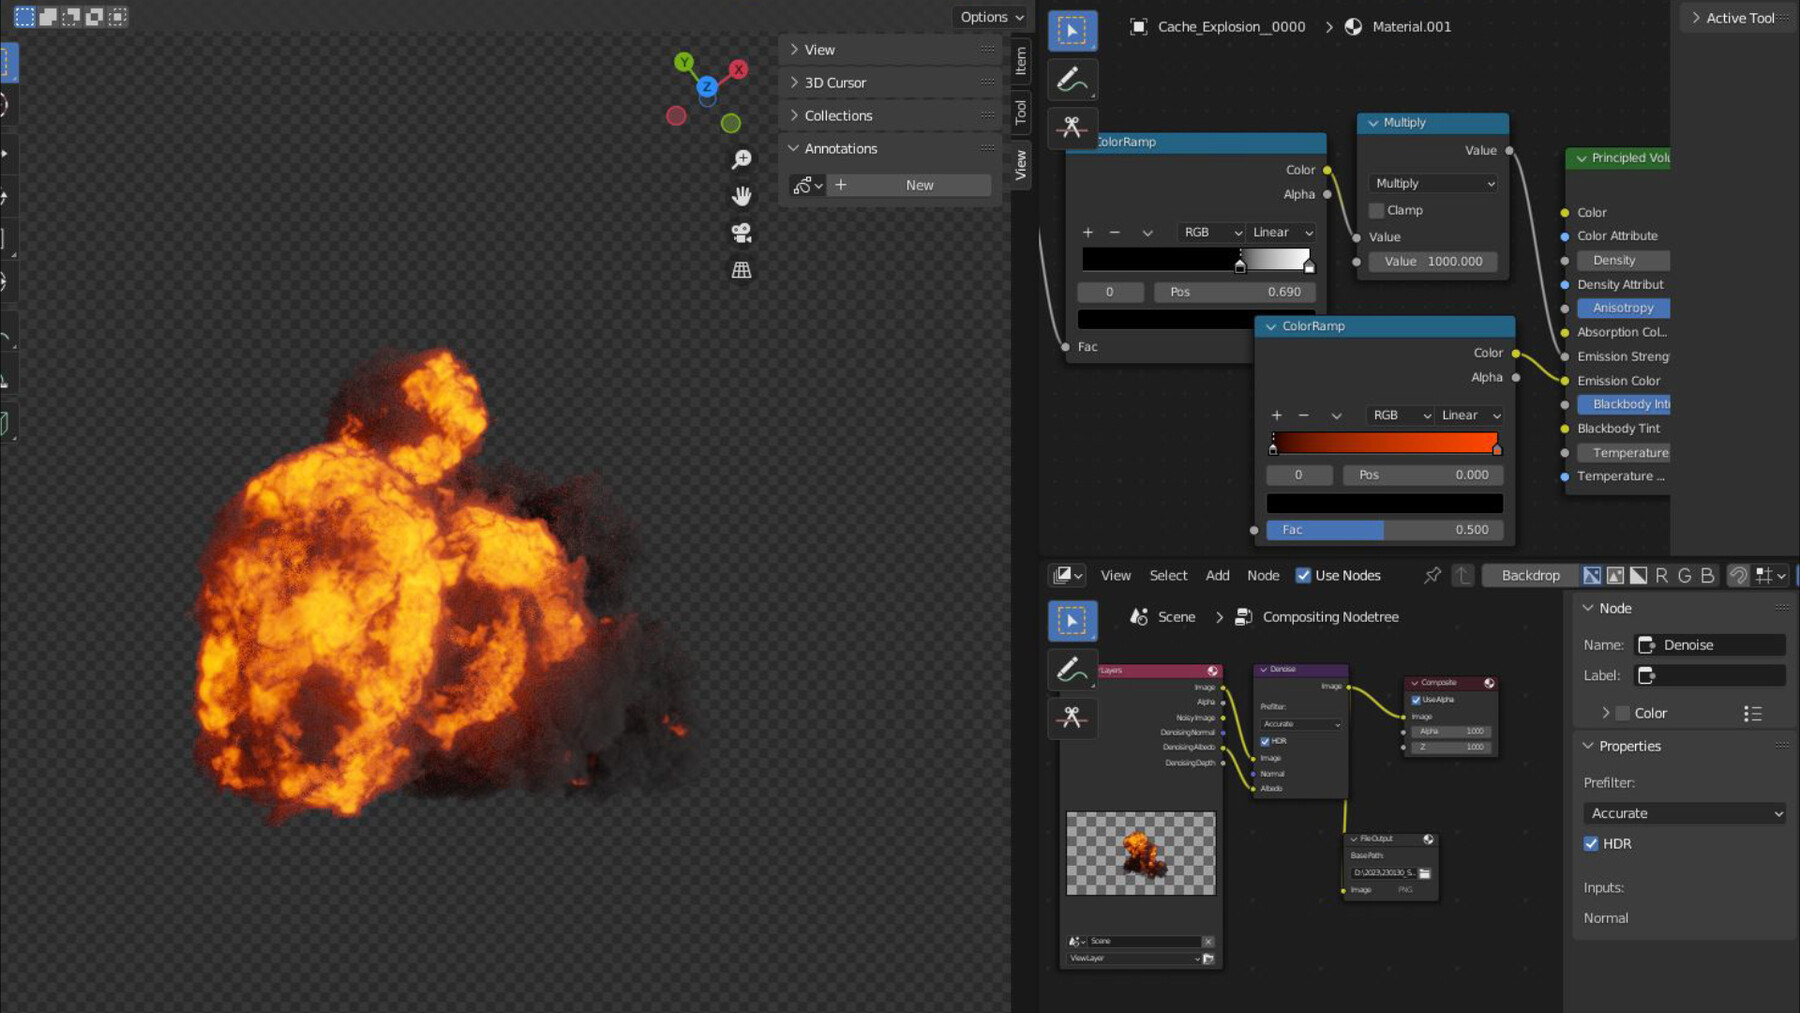Click the camera view icon in the viewport
Screen dimensions: 1800x1013
pos(740,232)
